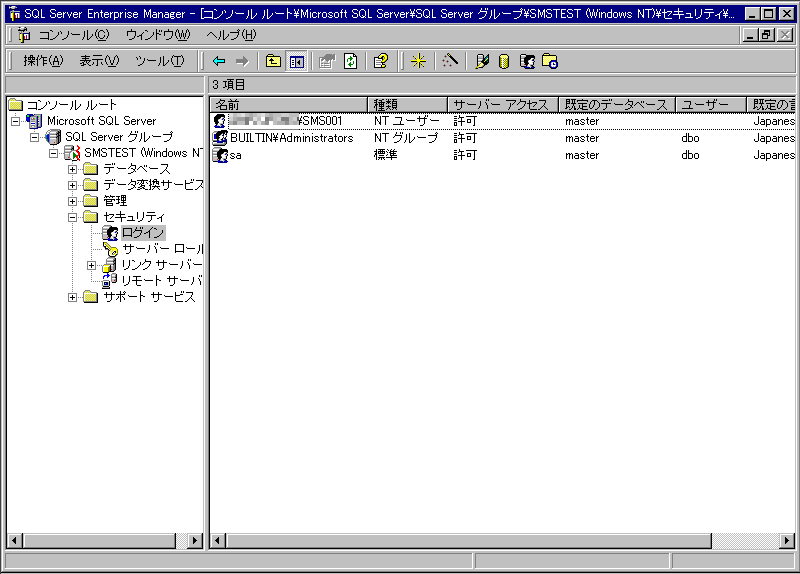This screenshot has height=574, width=800.
Task: Click the left arrow of list scrollbar
Action: 218,540
